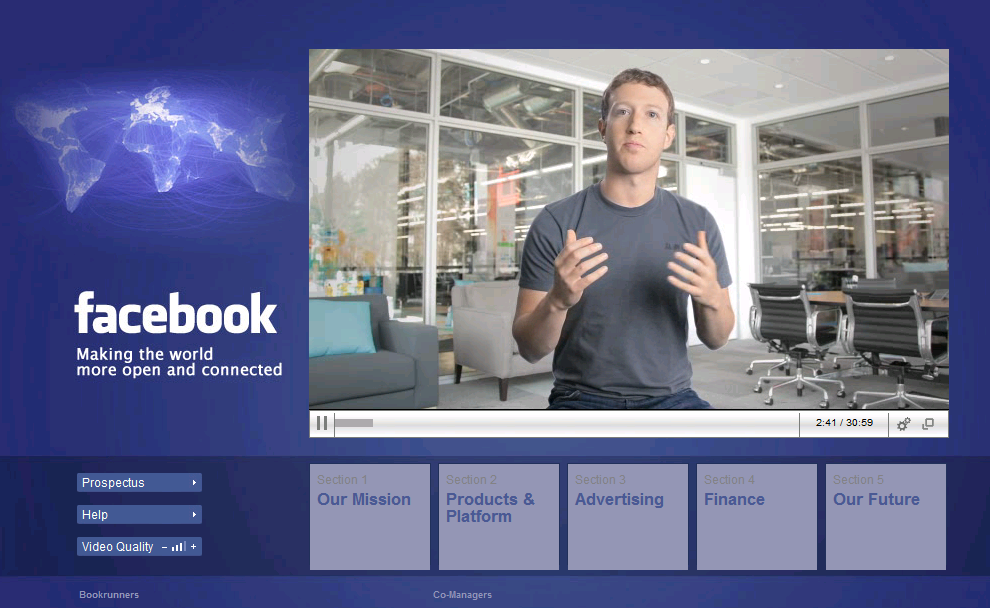The width and height of the screenshot is (990, 608).
Task: Expand the Prospectus menu arrow
Action: pyautogui.click(x=194, y=483)
